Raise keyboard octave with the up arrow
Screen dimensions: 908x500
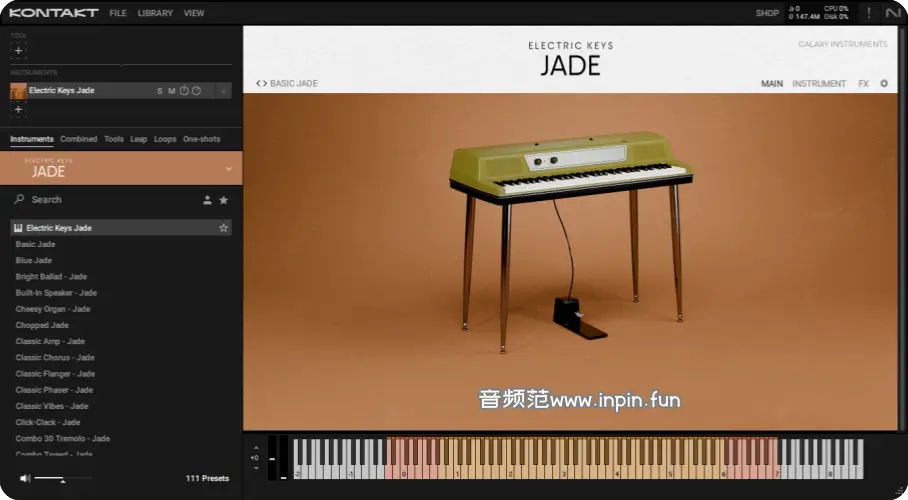point(255,448)
